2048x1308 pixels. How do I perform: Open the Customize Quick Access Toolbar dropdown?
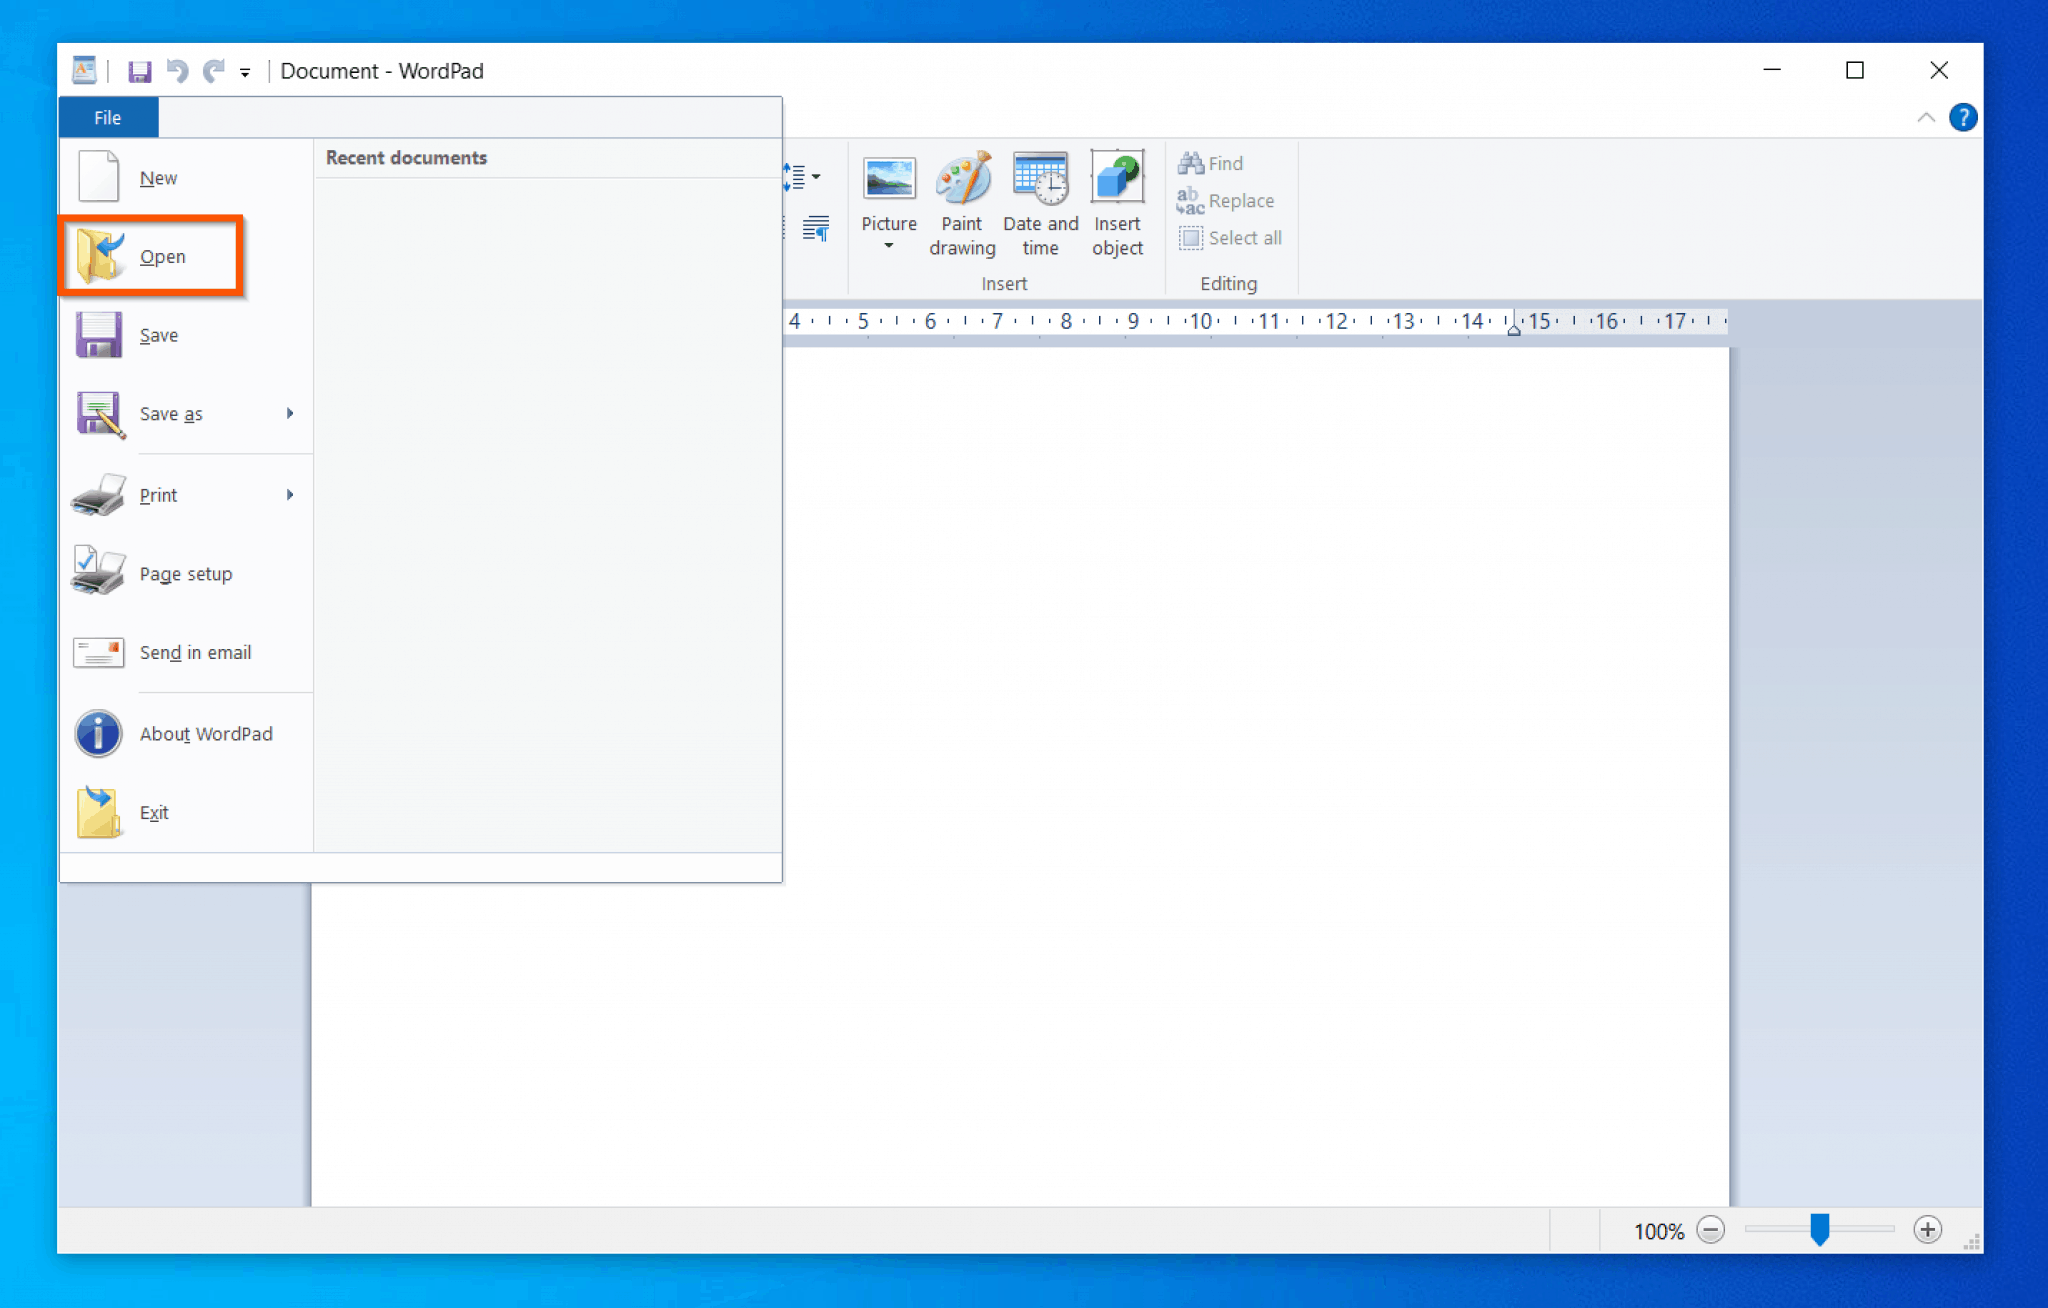point(244,71)
